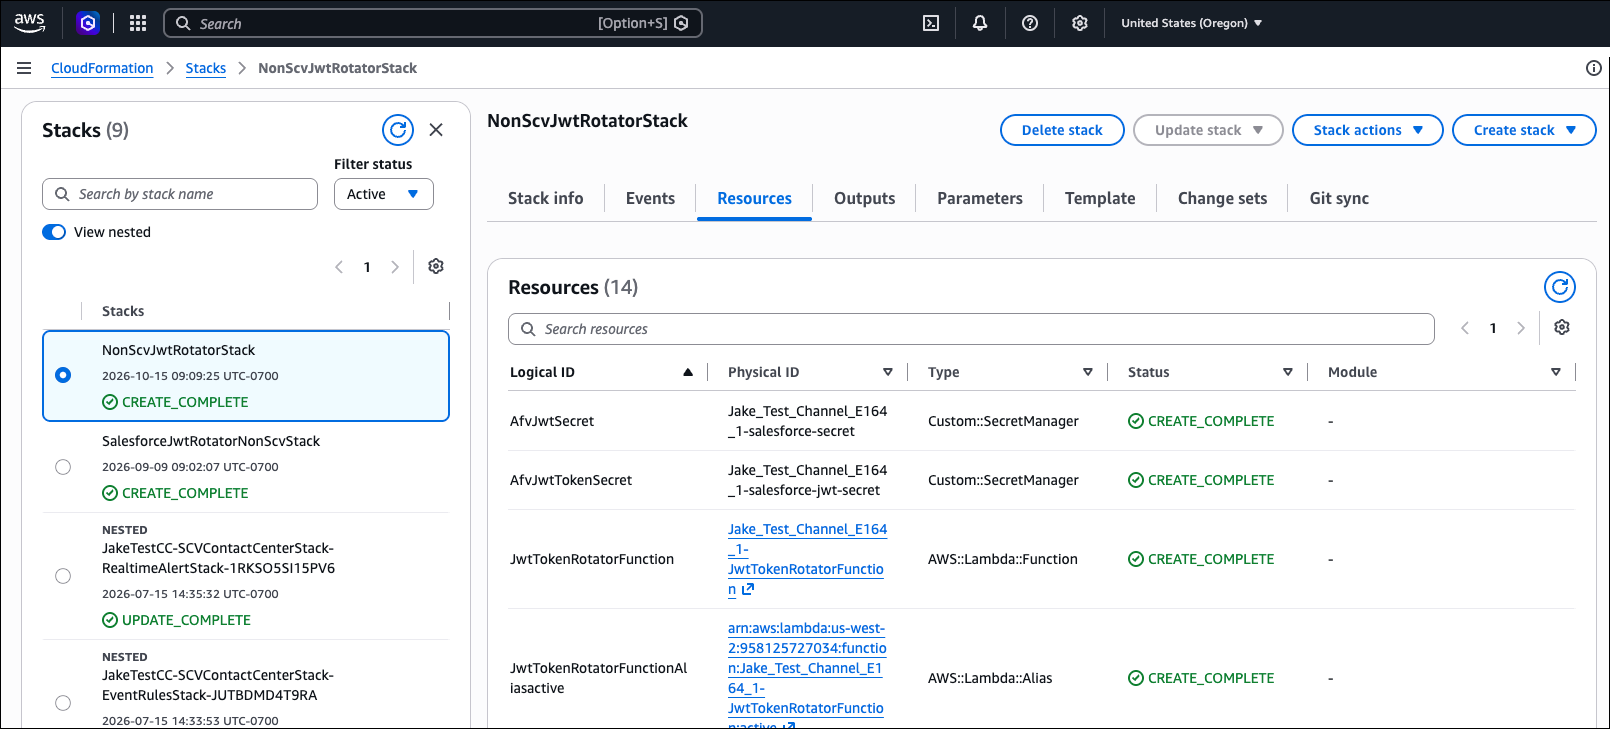Click the UPDATE_COMPLETE status of RealtimeAlertStack
Screen dimensions: 1610x729
click(x=176, y=620)
